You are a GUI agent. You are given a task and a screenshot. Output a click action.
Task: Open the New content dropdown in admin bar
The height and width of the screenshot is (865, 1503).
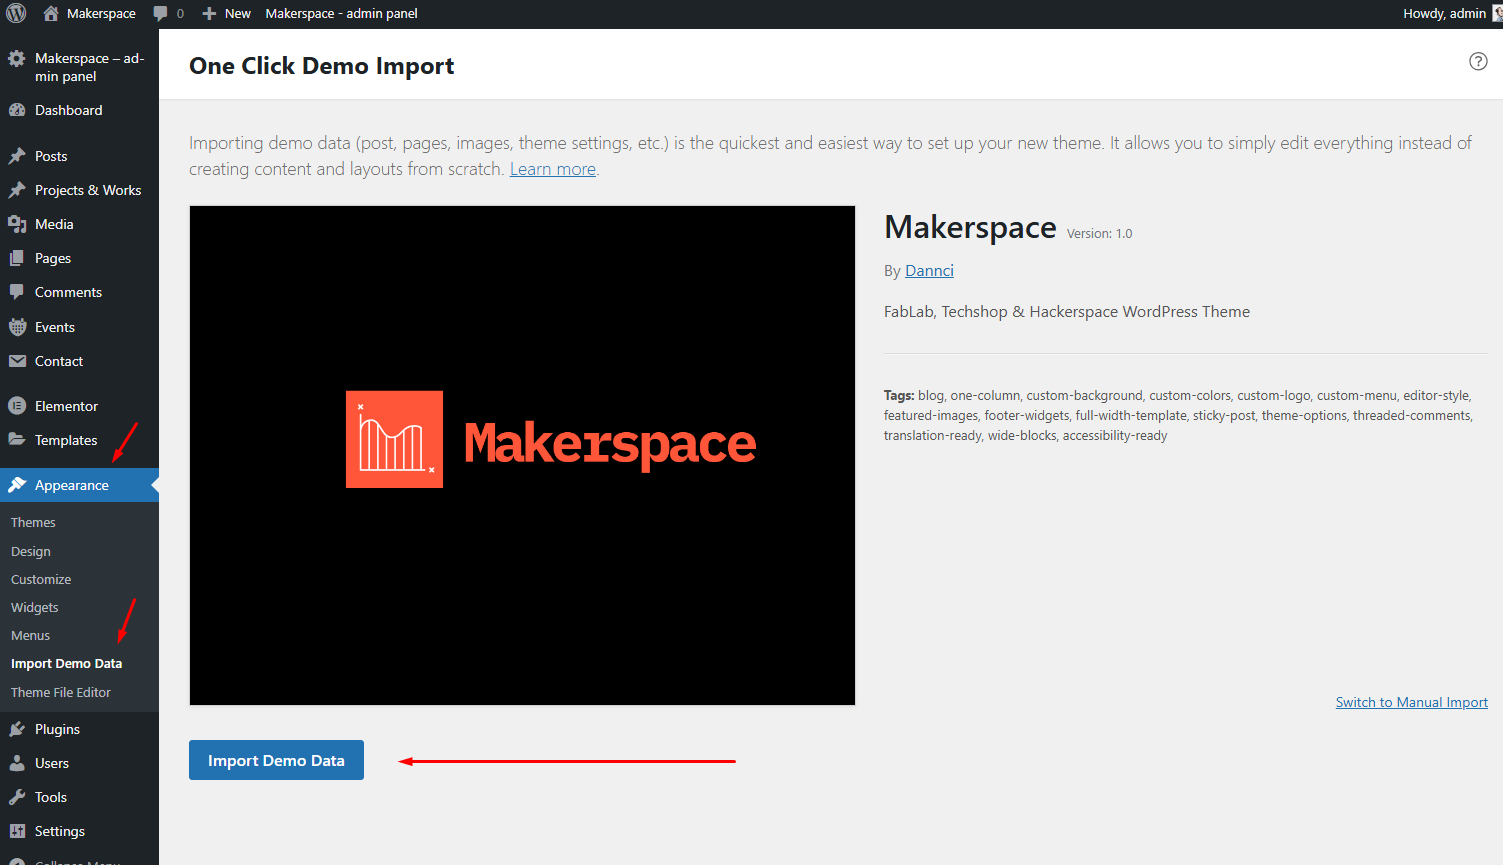point(227,14)
